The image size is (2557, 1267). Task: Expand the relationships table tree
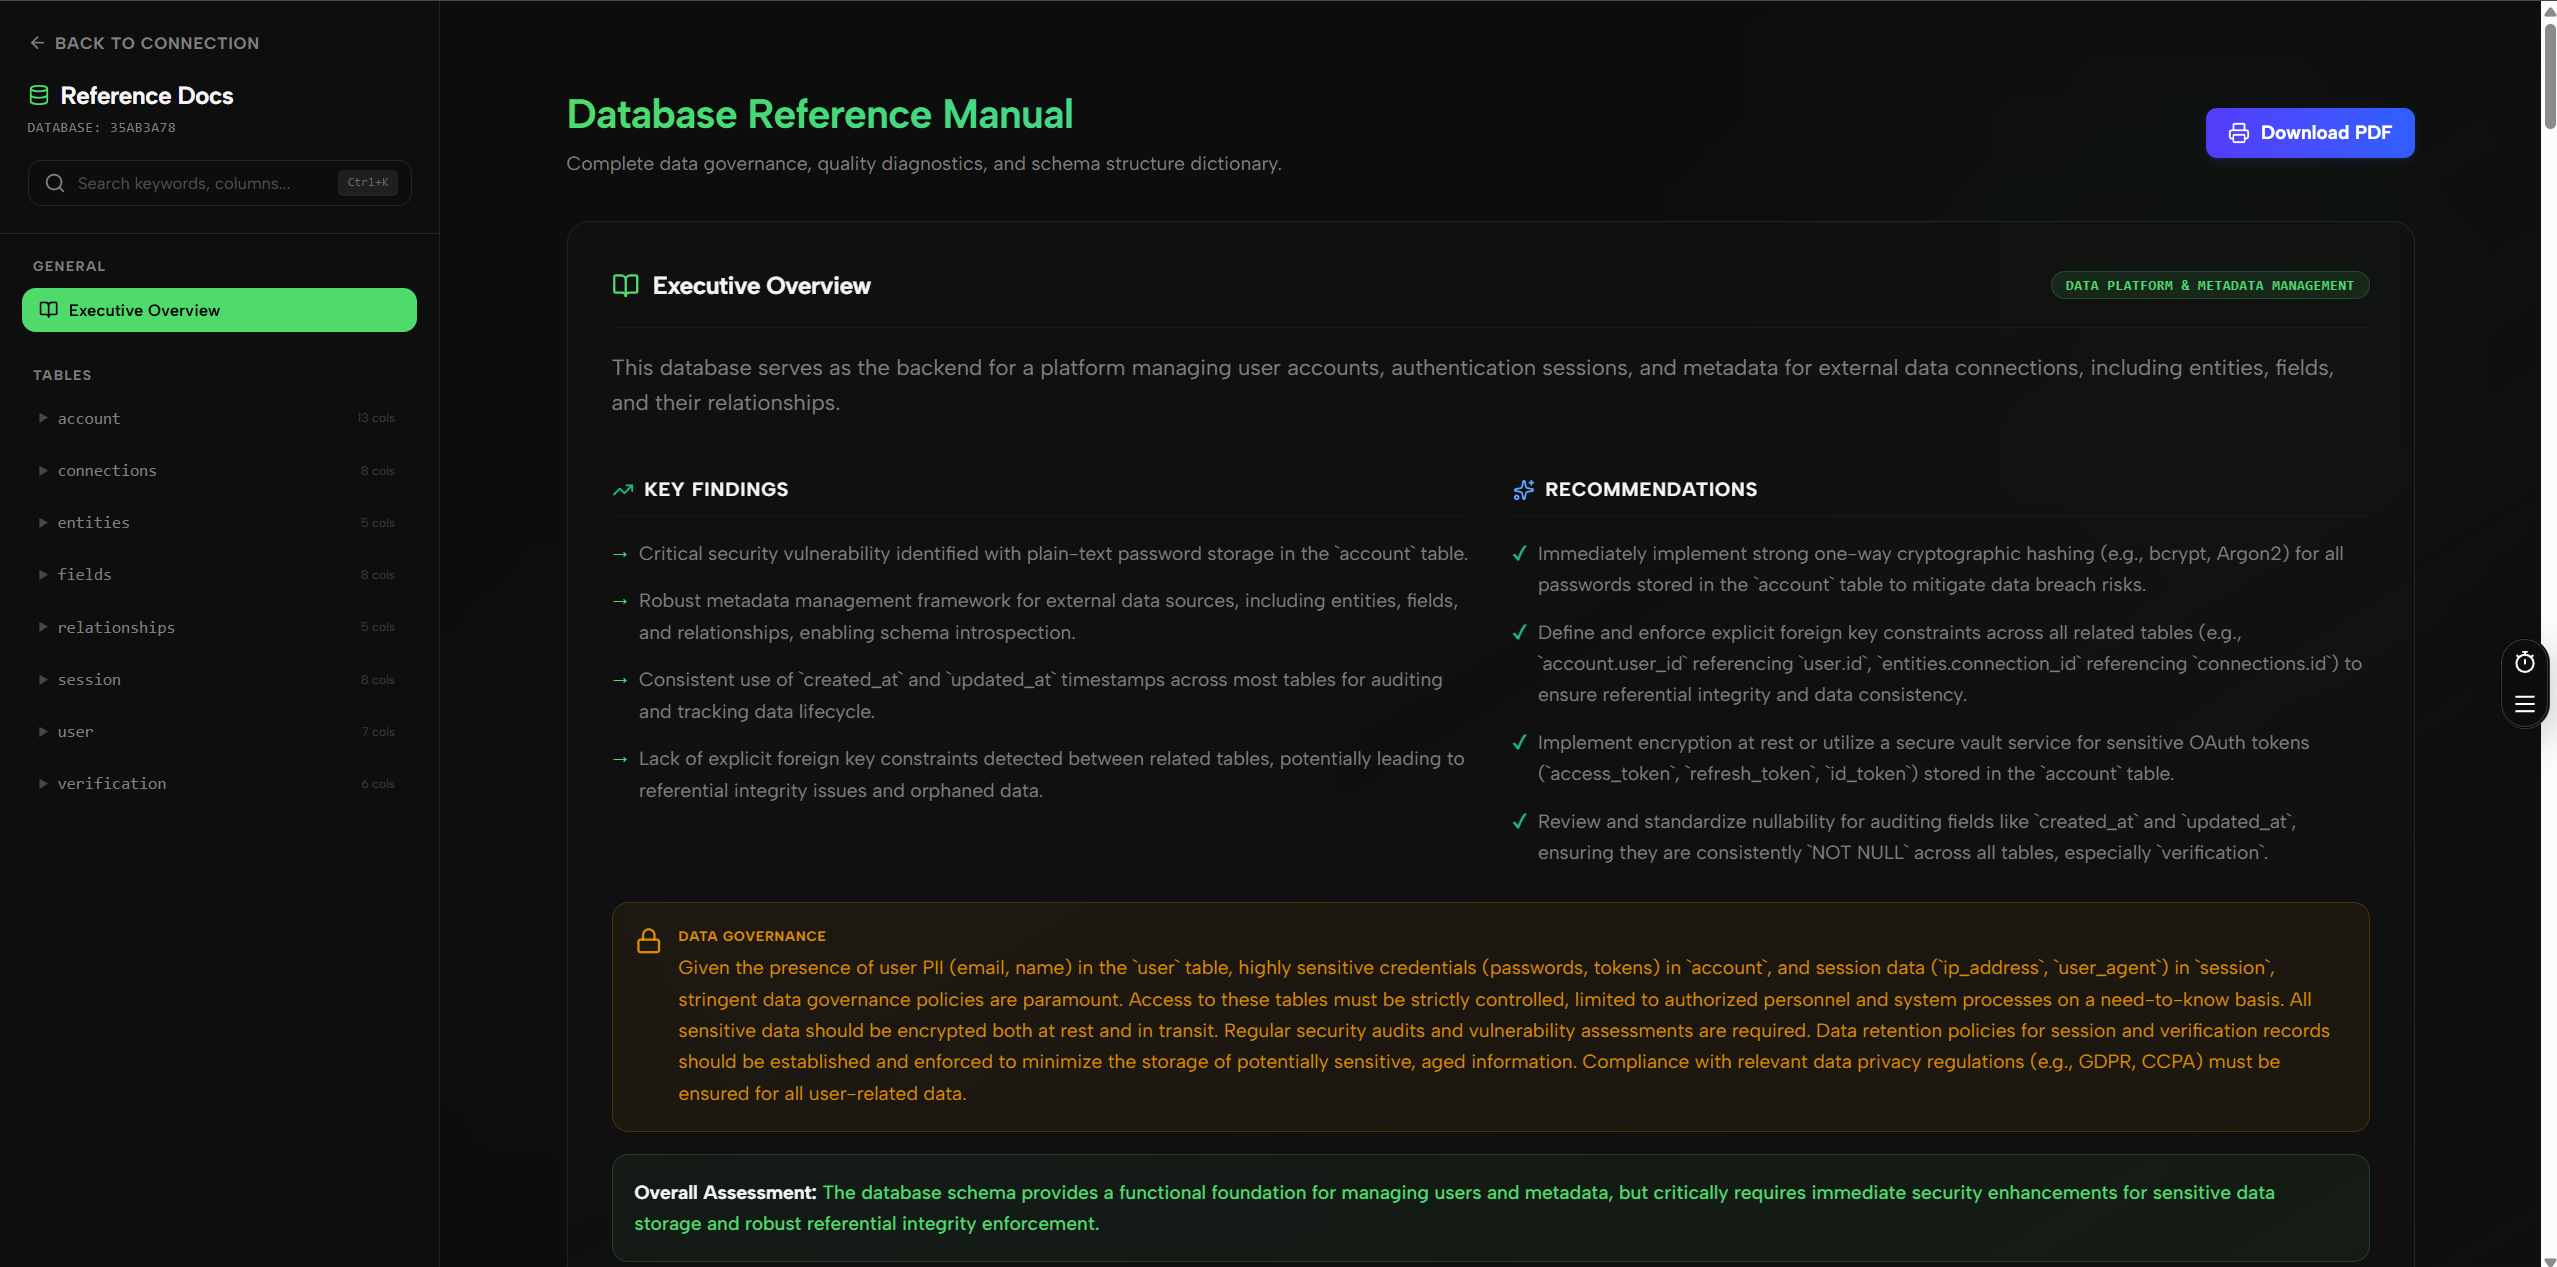(43, 627)
